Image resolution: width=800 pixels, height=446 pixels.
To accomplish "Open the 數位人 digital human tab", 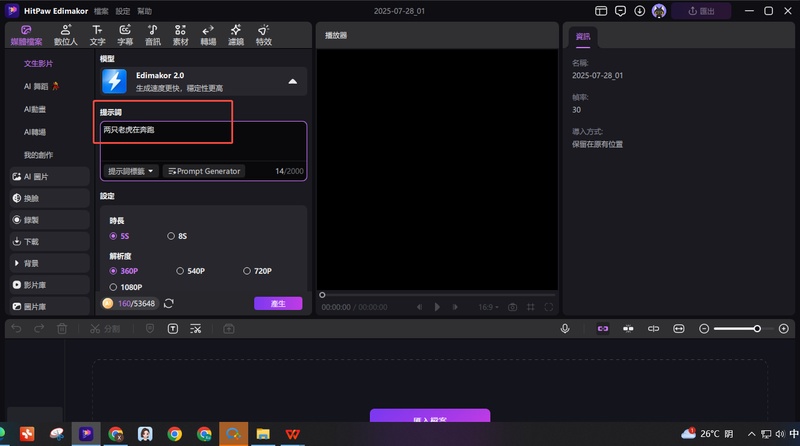I will click(66, 35).
